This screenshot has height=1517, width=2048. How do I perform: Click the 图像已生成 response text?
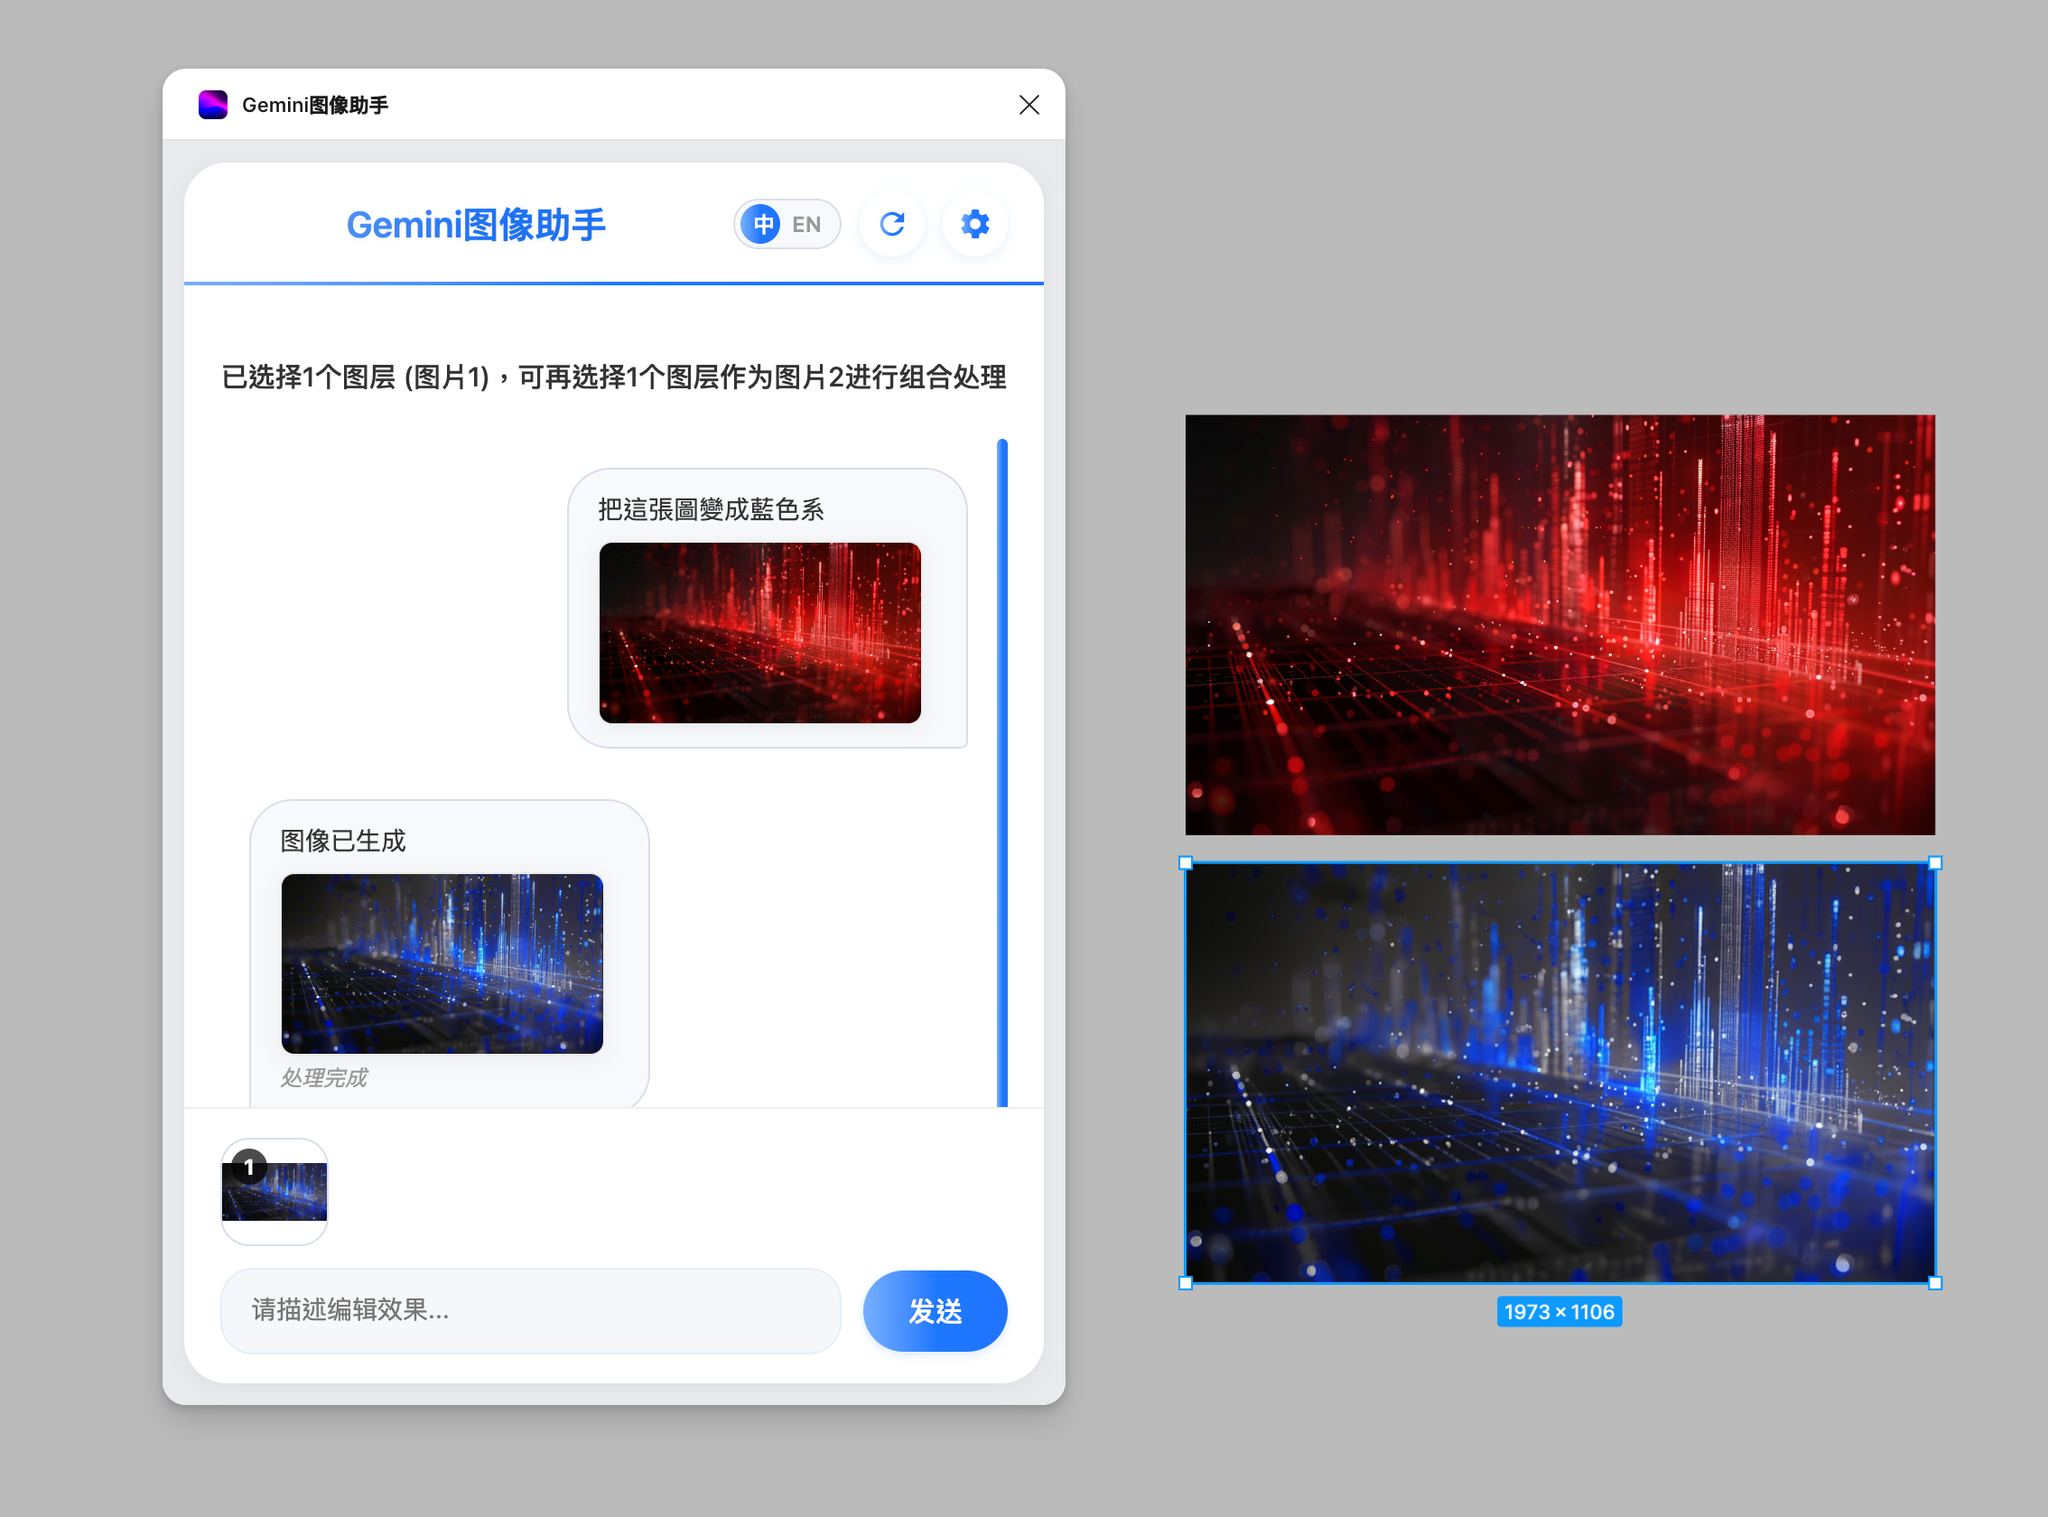tap(343, 841)
